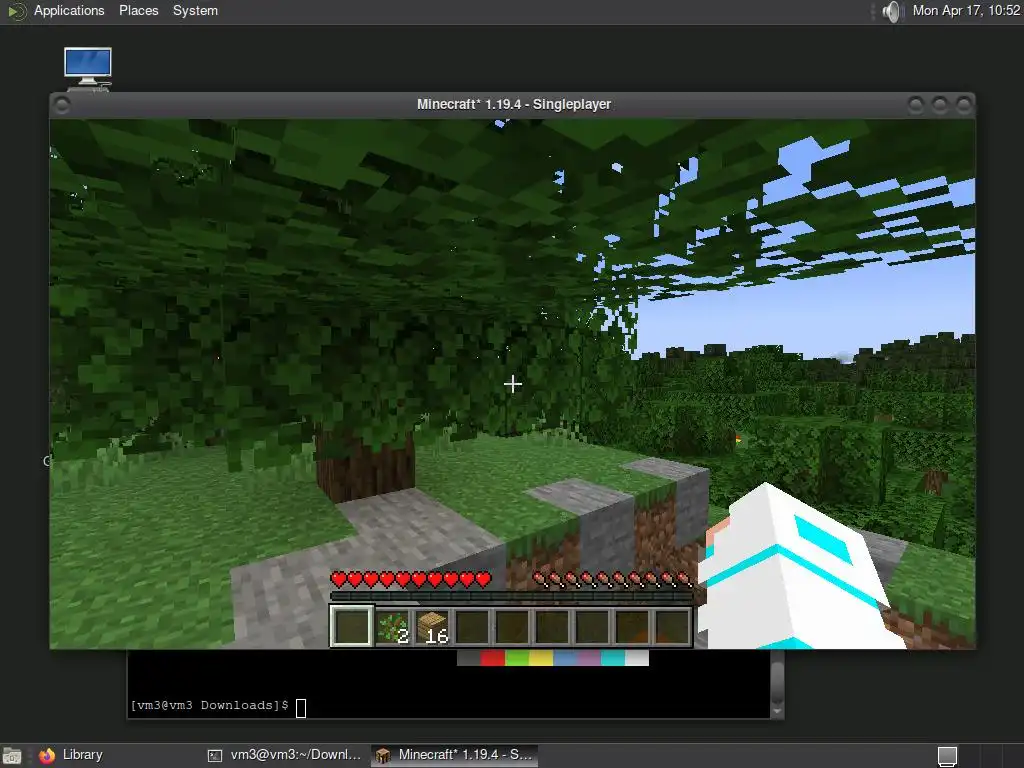Click the terminal window scrollbar
1024x768 pixels.
pos(777,684)
